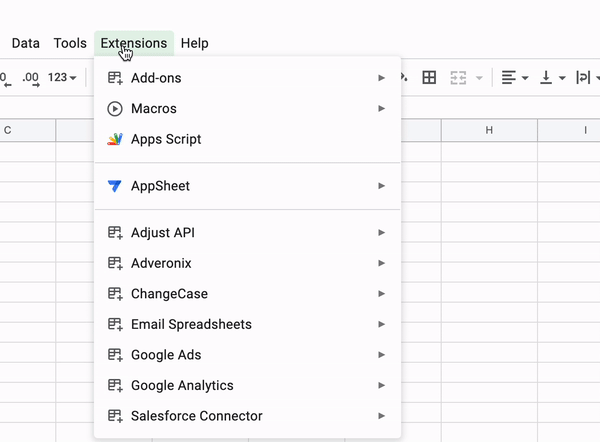Close the Extensions menu
Screen dimensions: 600x442
[134, 43]
